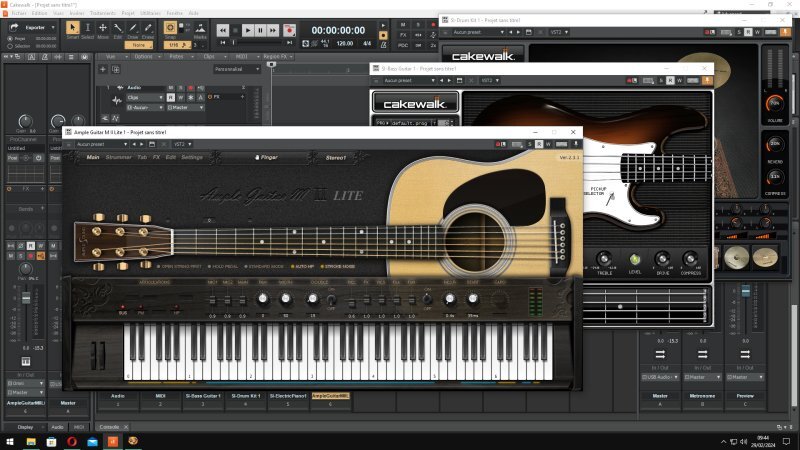The image size is (800, 450).
Task: Click the 120.00 tempo field
Action: [x=344, y=44]
